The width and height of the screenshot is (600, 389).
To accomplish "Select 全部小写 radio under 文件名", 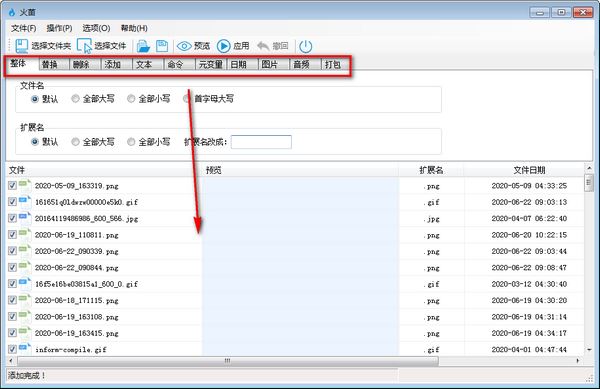I will [131, 99].
